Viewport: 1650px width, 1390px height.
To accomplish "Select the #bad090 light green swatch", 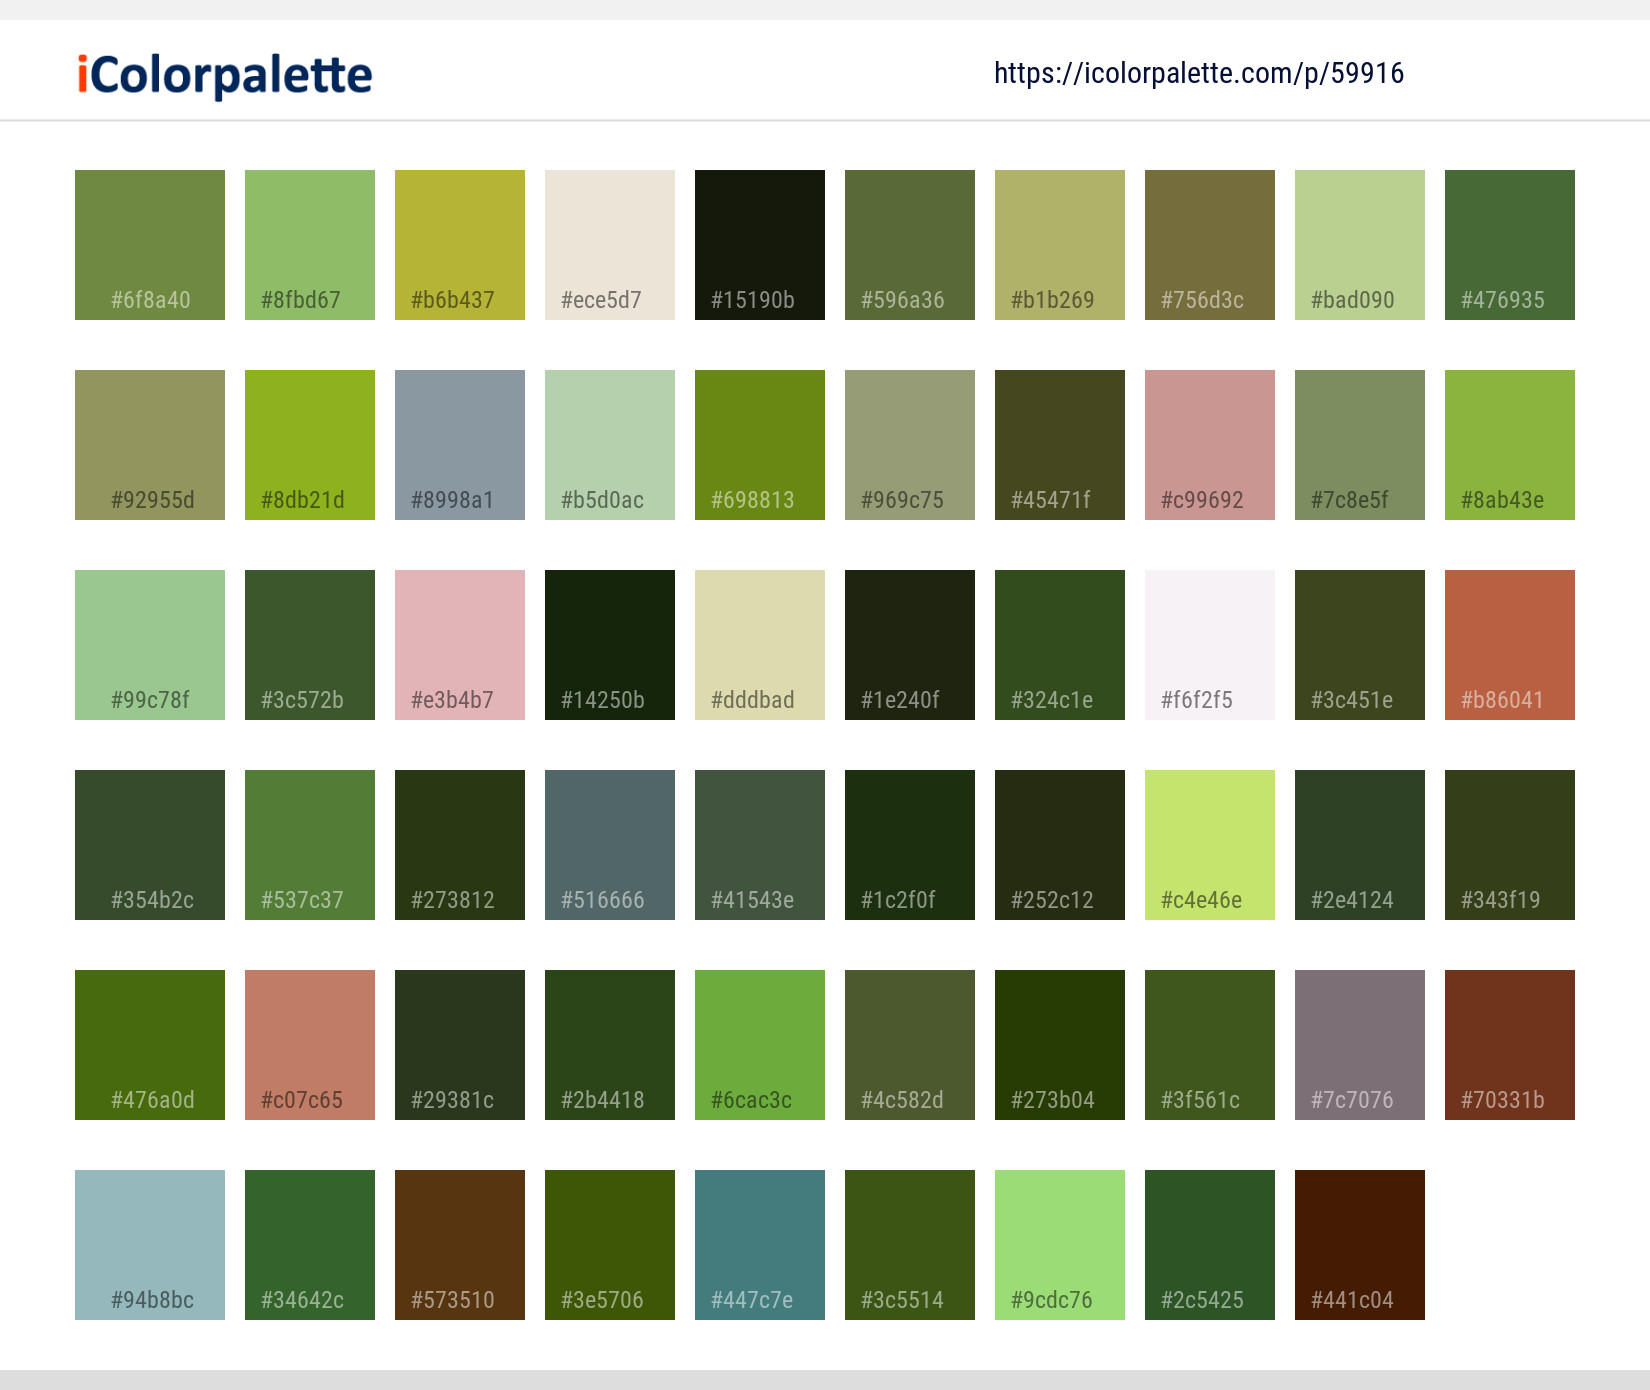I will point(1360,245).
